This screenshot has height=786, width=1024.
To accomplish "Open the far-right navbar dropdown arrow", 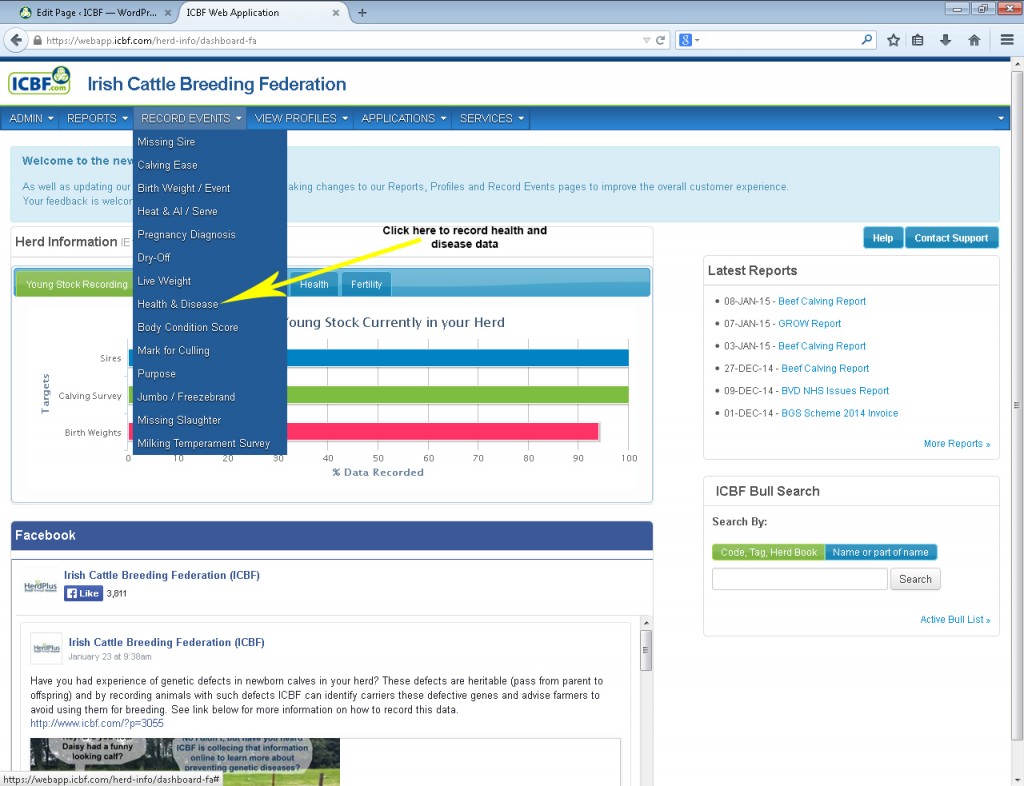I will [x=1000, y=118].
